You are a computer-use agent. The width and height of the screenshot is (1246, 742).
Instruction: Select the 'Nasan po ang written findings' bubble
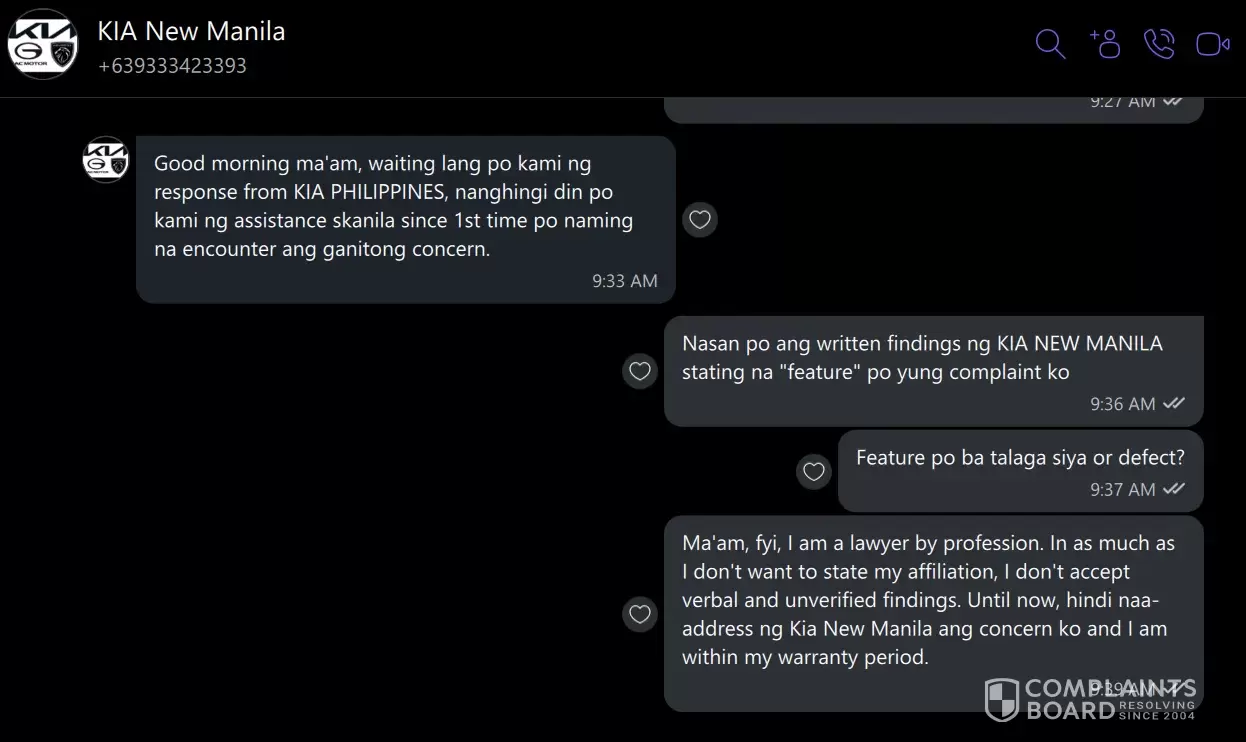pyautogui.click(x=933, y=371)
